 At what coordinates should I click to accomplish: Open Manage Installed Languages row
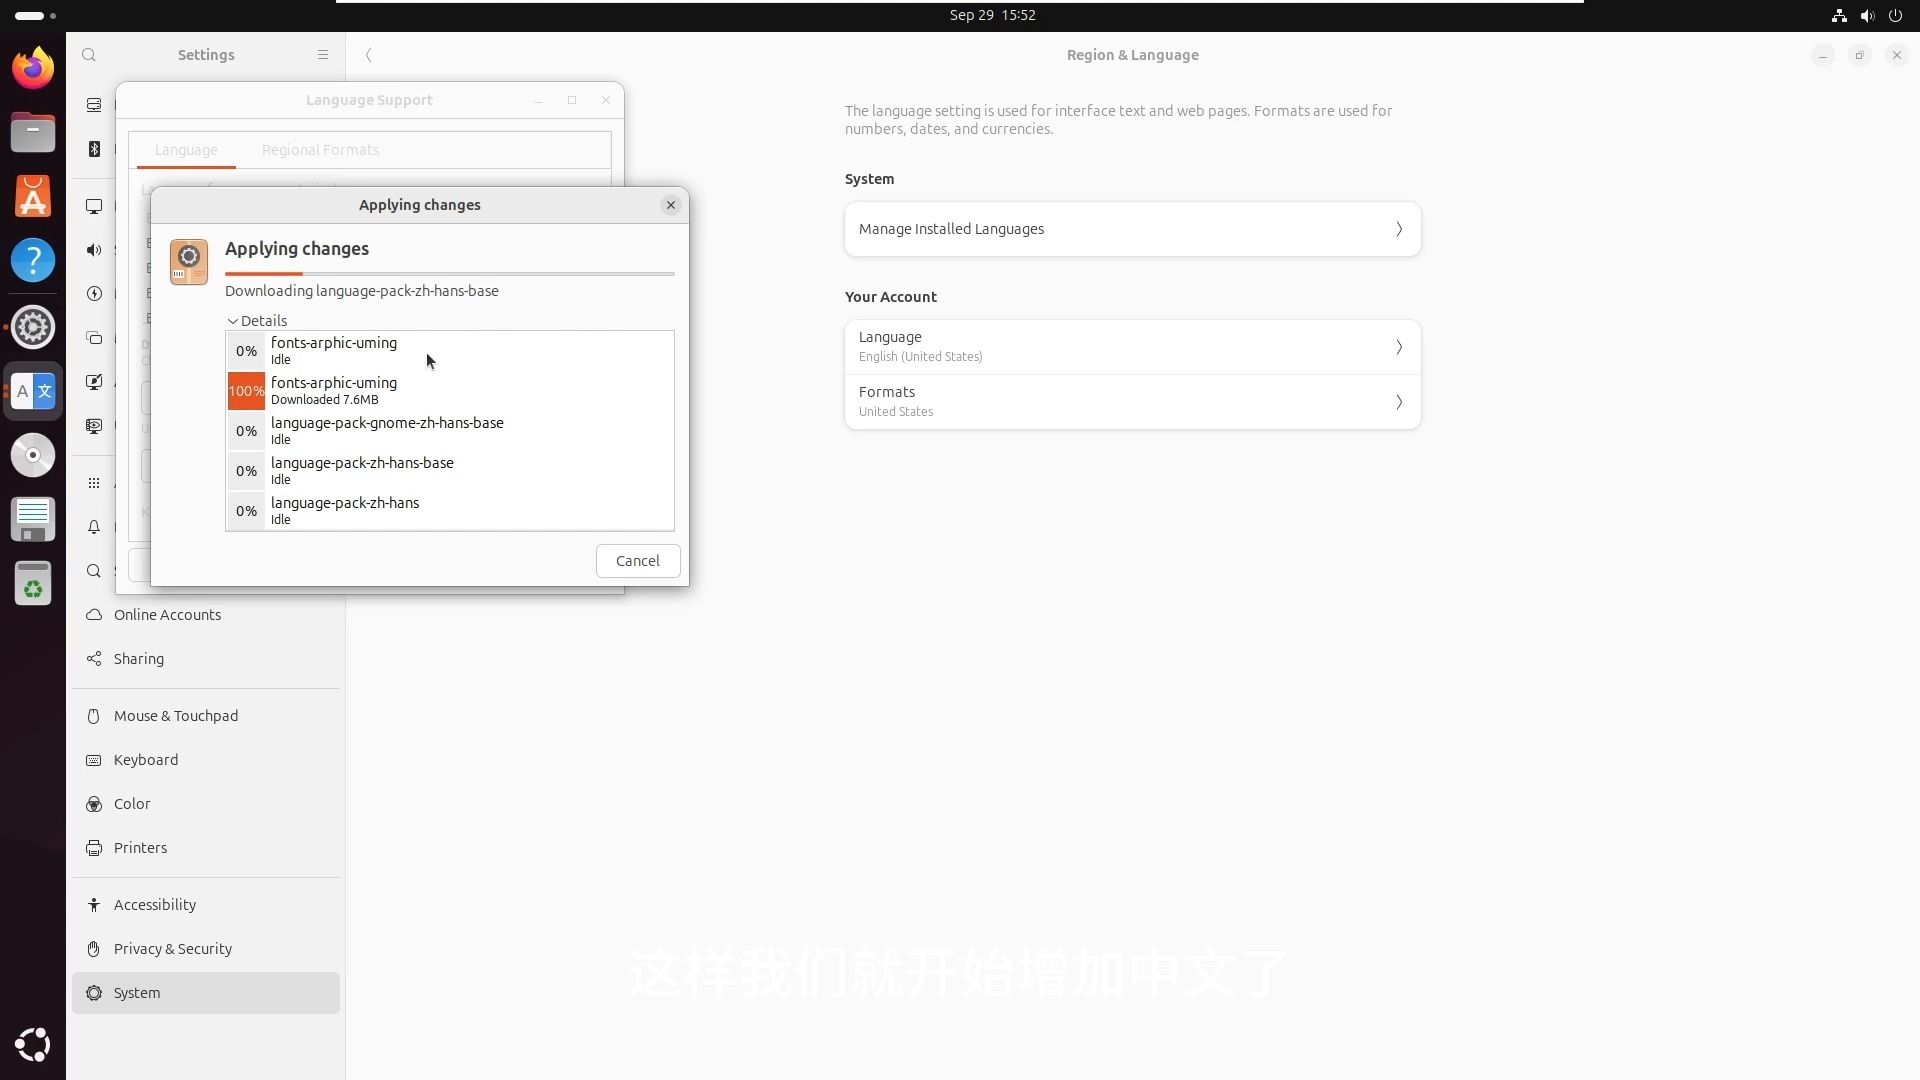(1132, 229)
